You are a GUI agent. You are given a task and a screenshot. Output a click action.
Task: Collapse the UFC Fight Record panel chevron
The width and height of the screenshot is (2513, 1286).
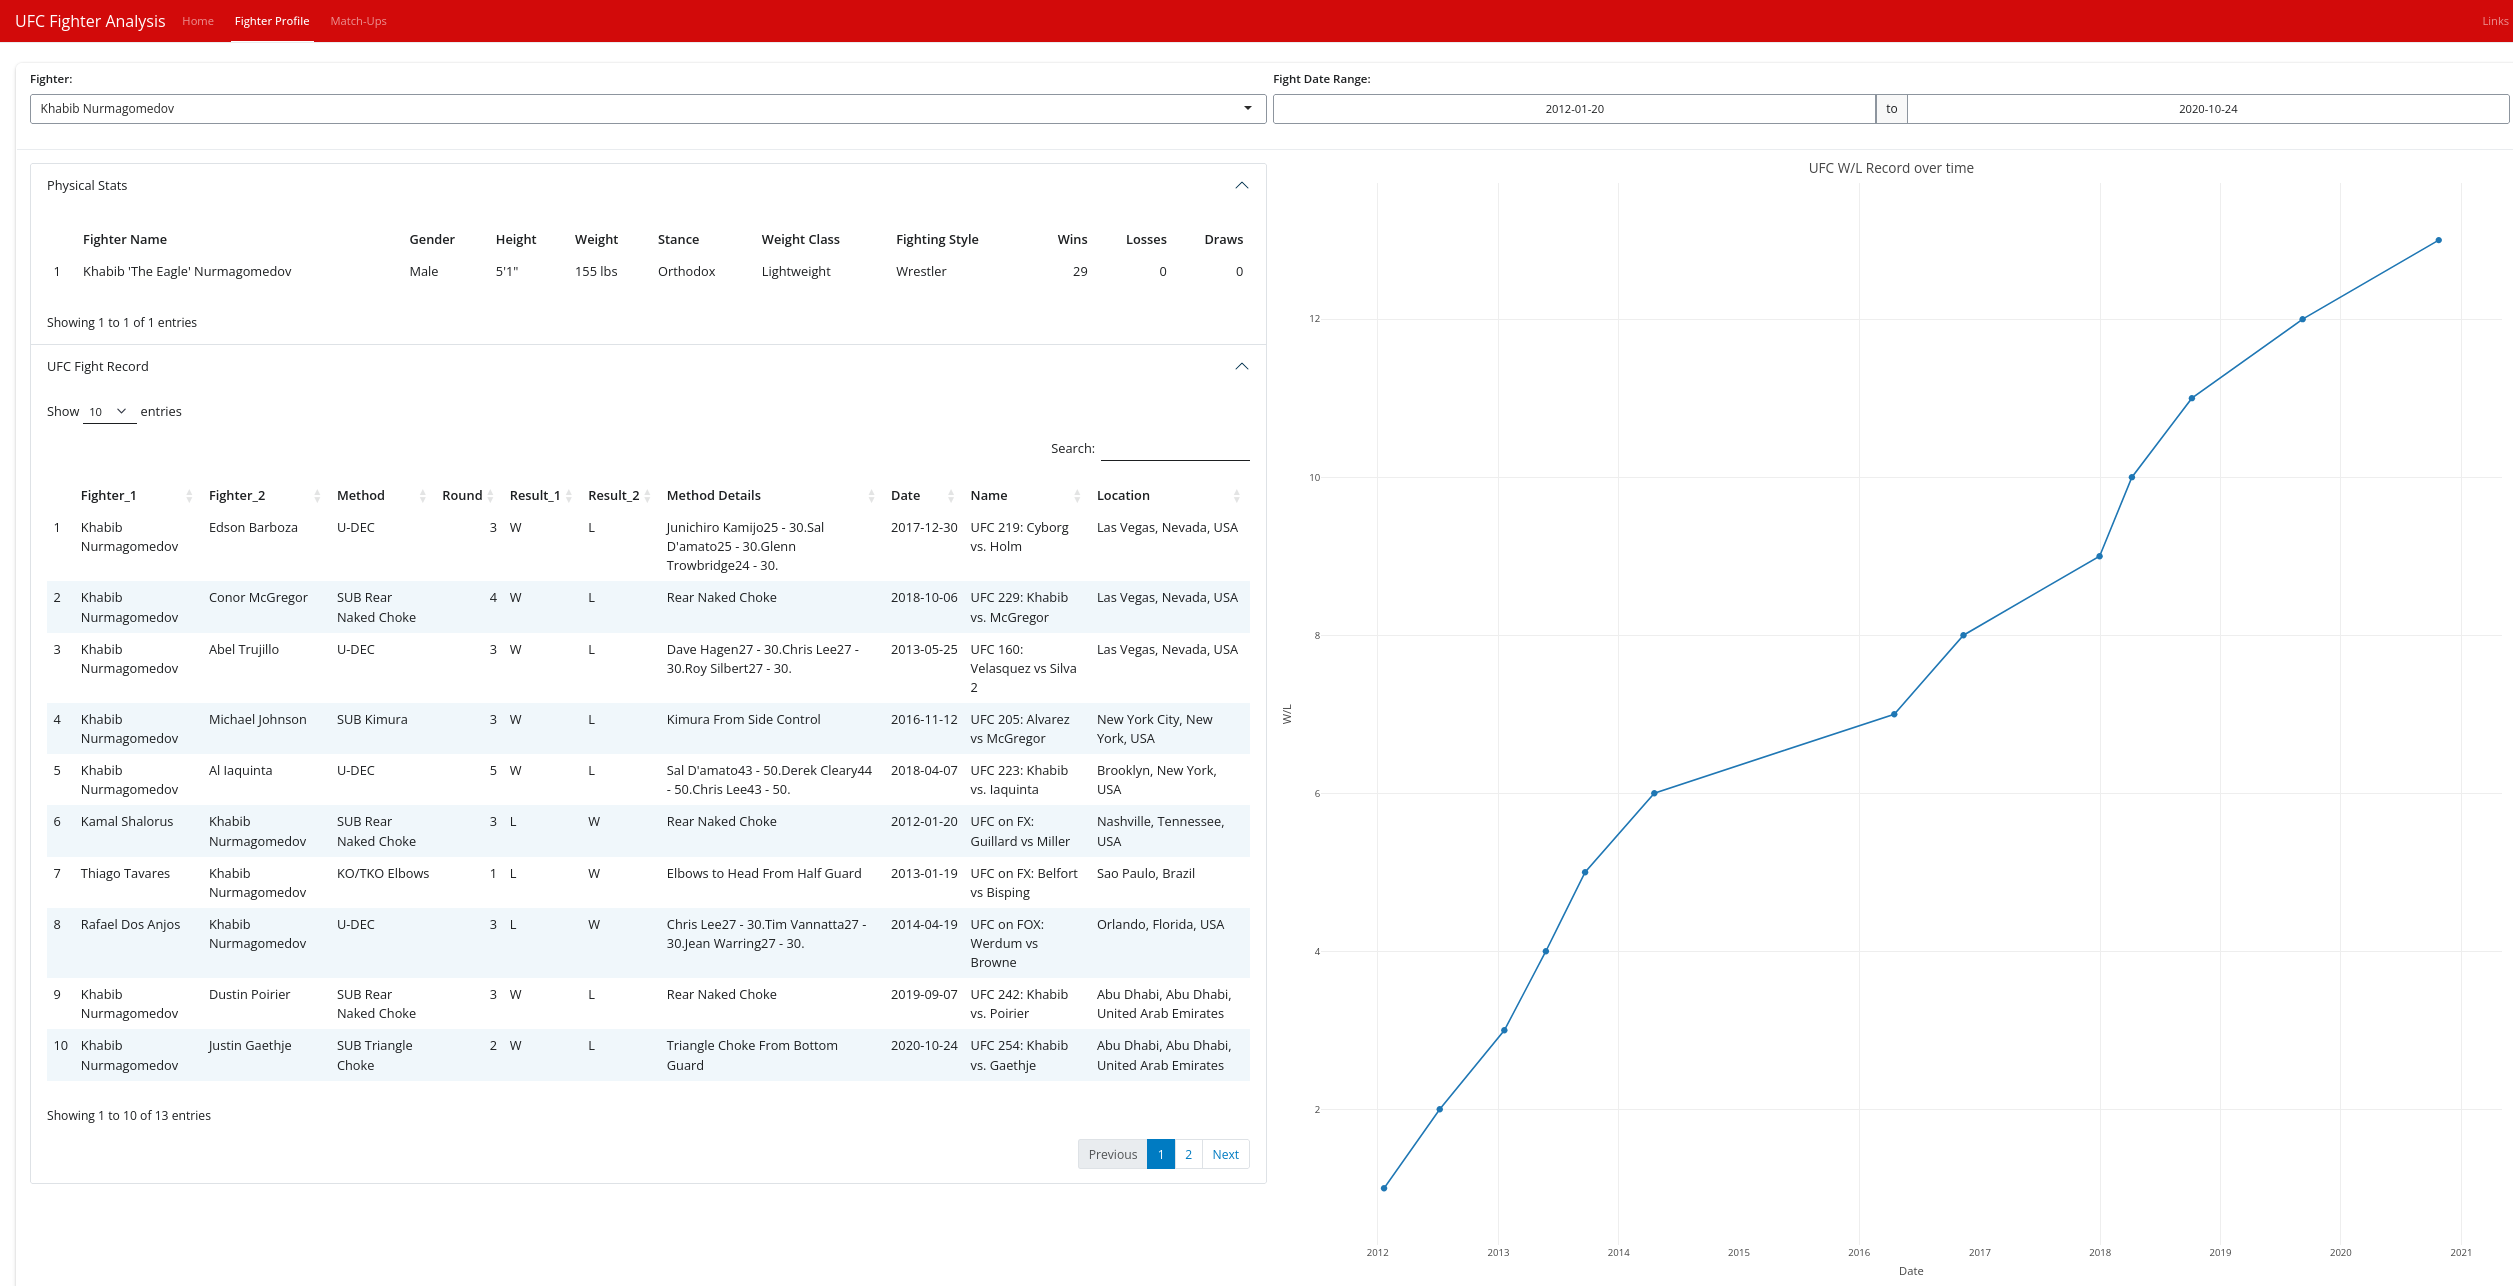[1241, 366]
